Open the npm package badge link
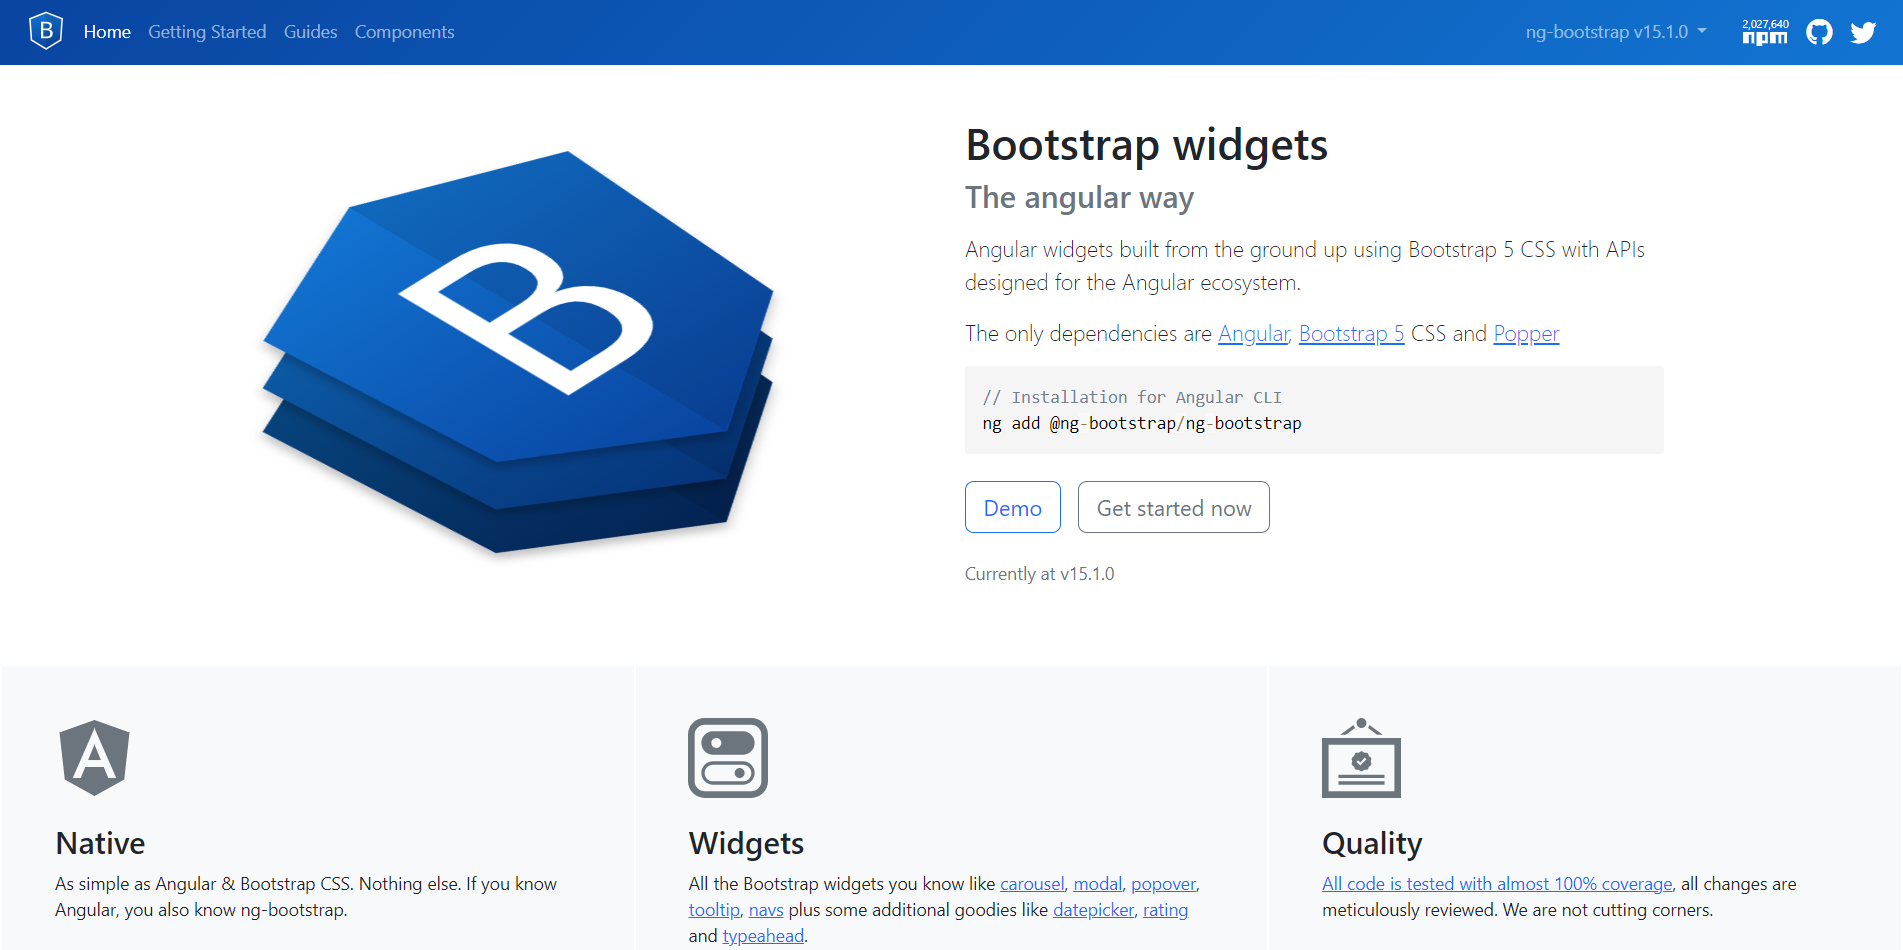1903x950 pixels. (1765, 32)
